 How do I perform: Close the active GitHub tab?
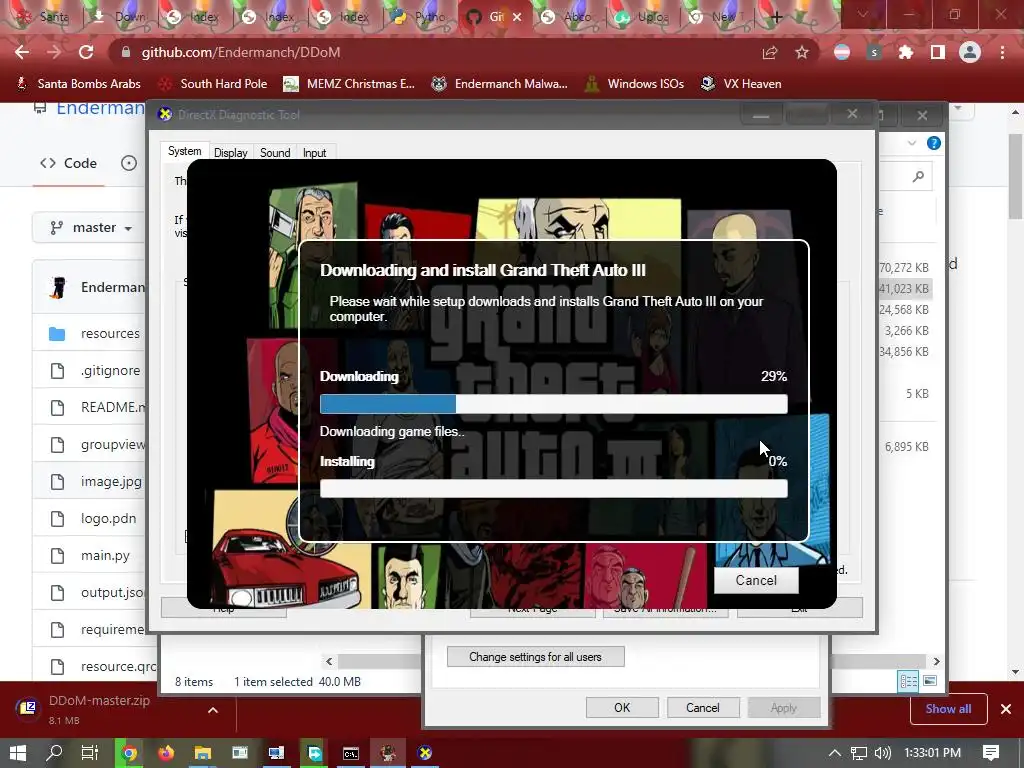(517, 17)
